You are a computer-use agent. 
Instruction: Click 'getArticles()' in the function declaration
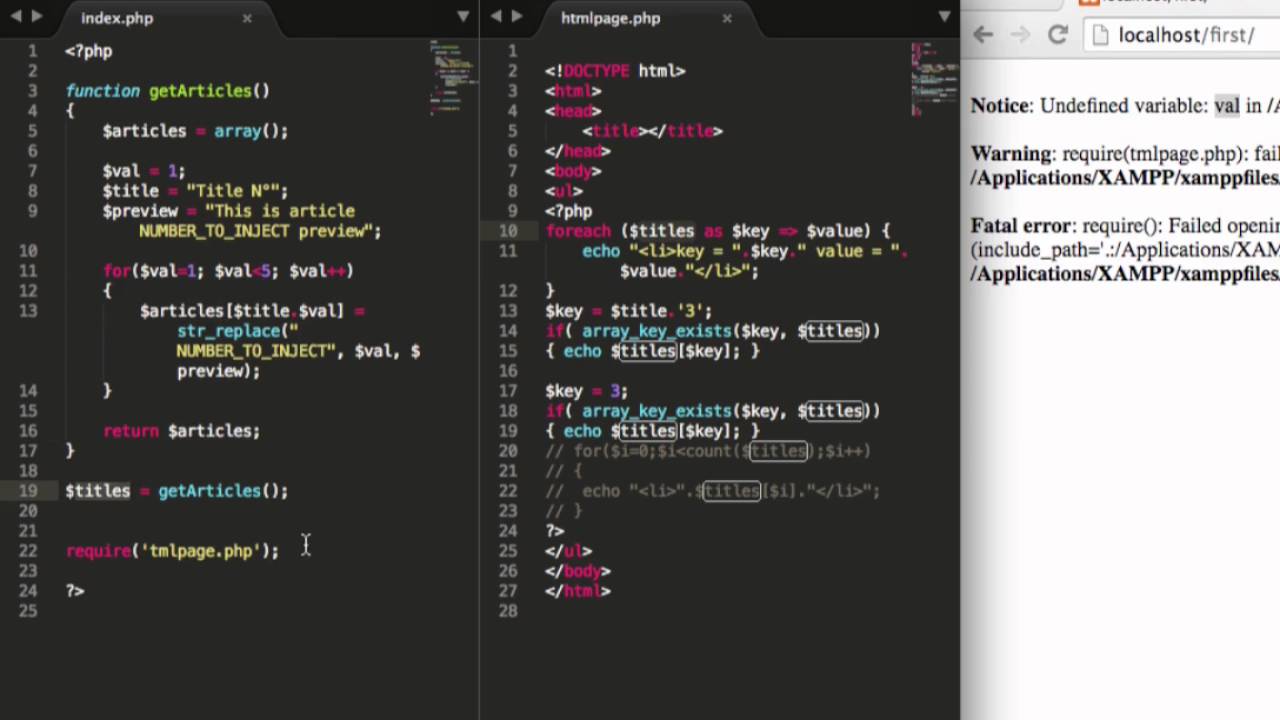[209, 91]
